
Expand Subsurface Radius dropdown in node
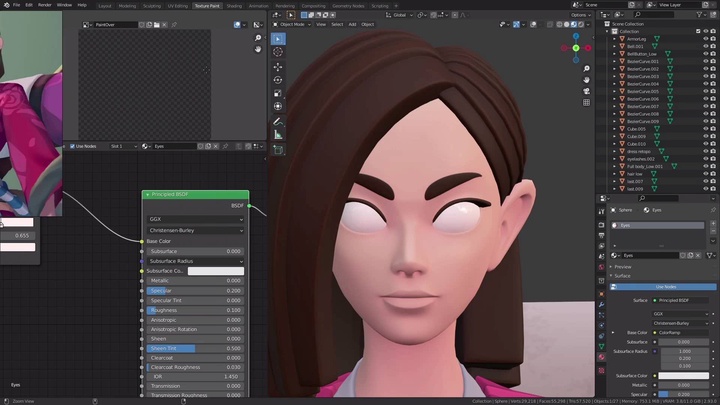(195, 261)
